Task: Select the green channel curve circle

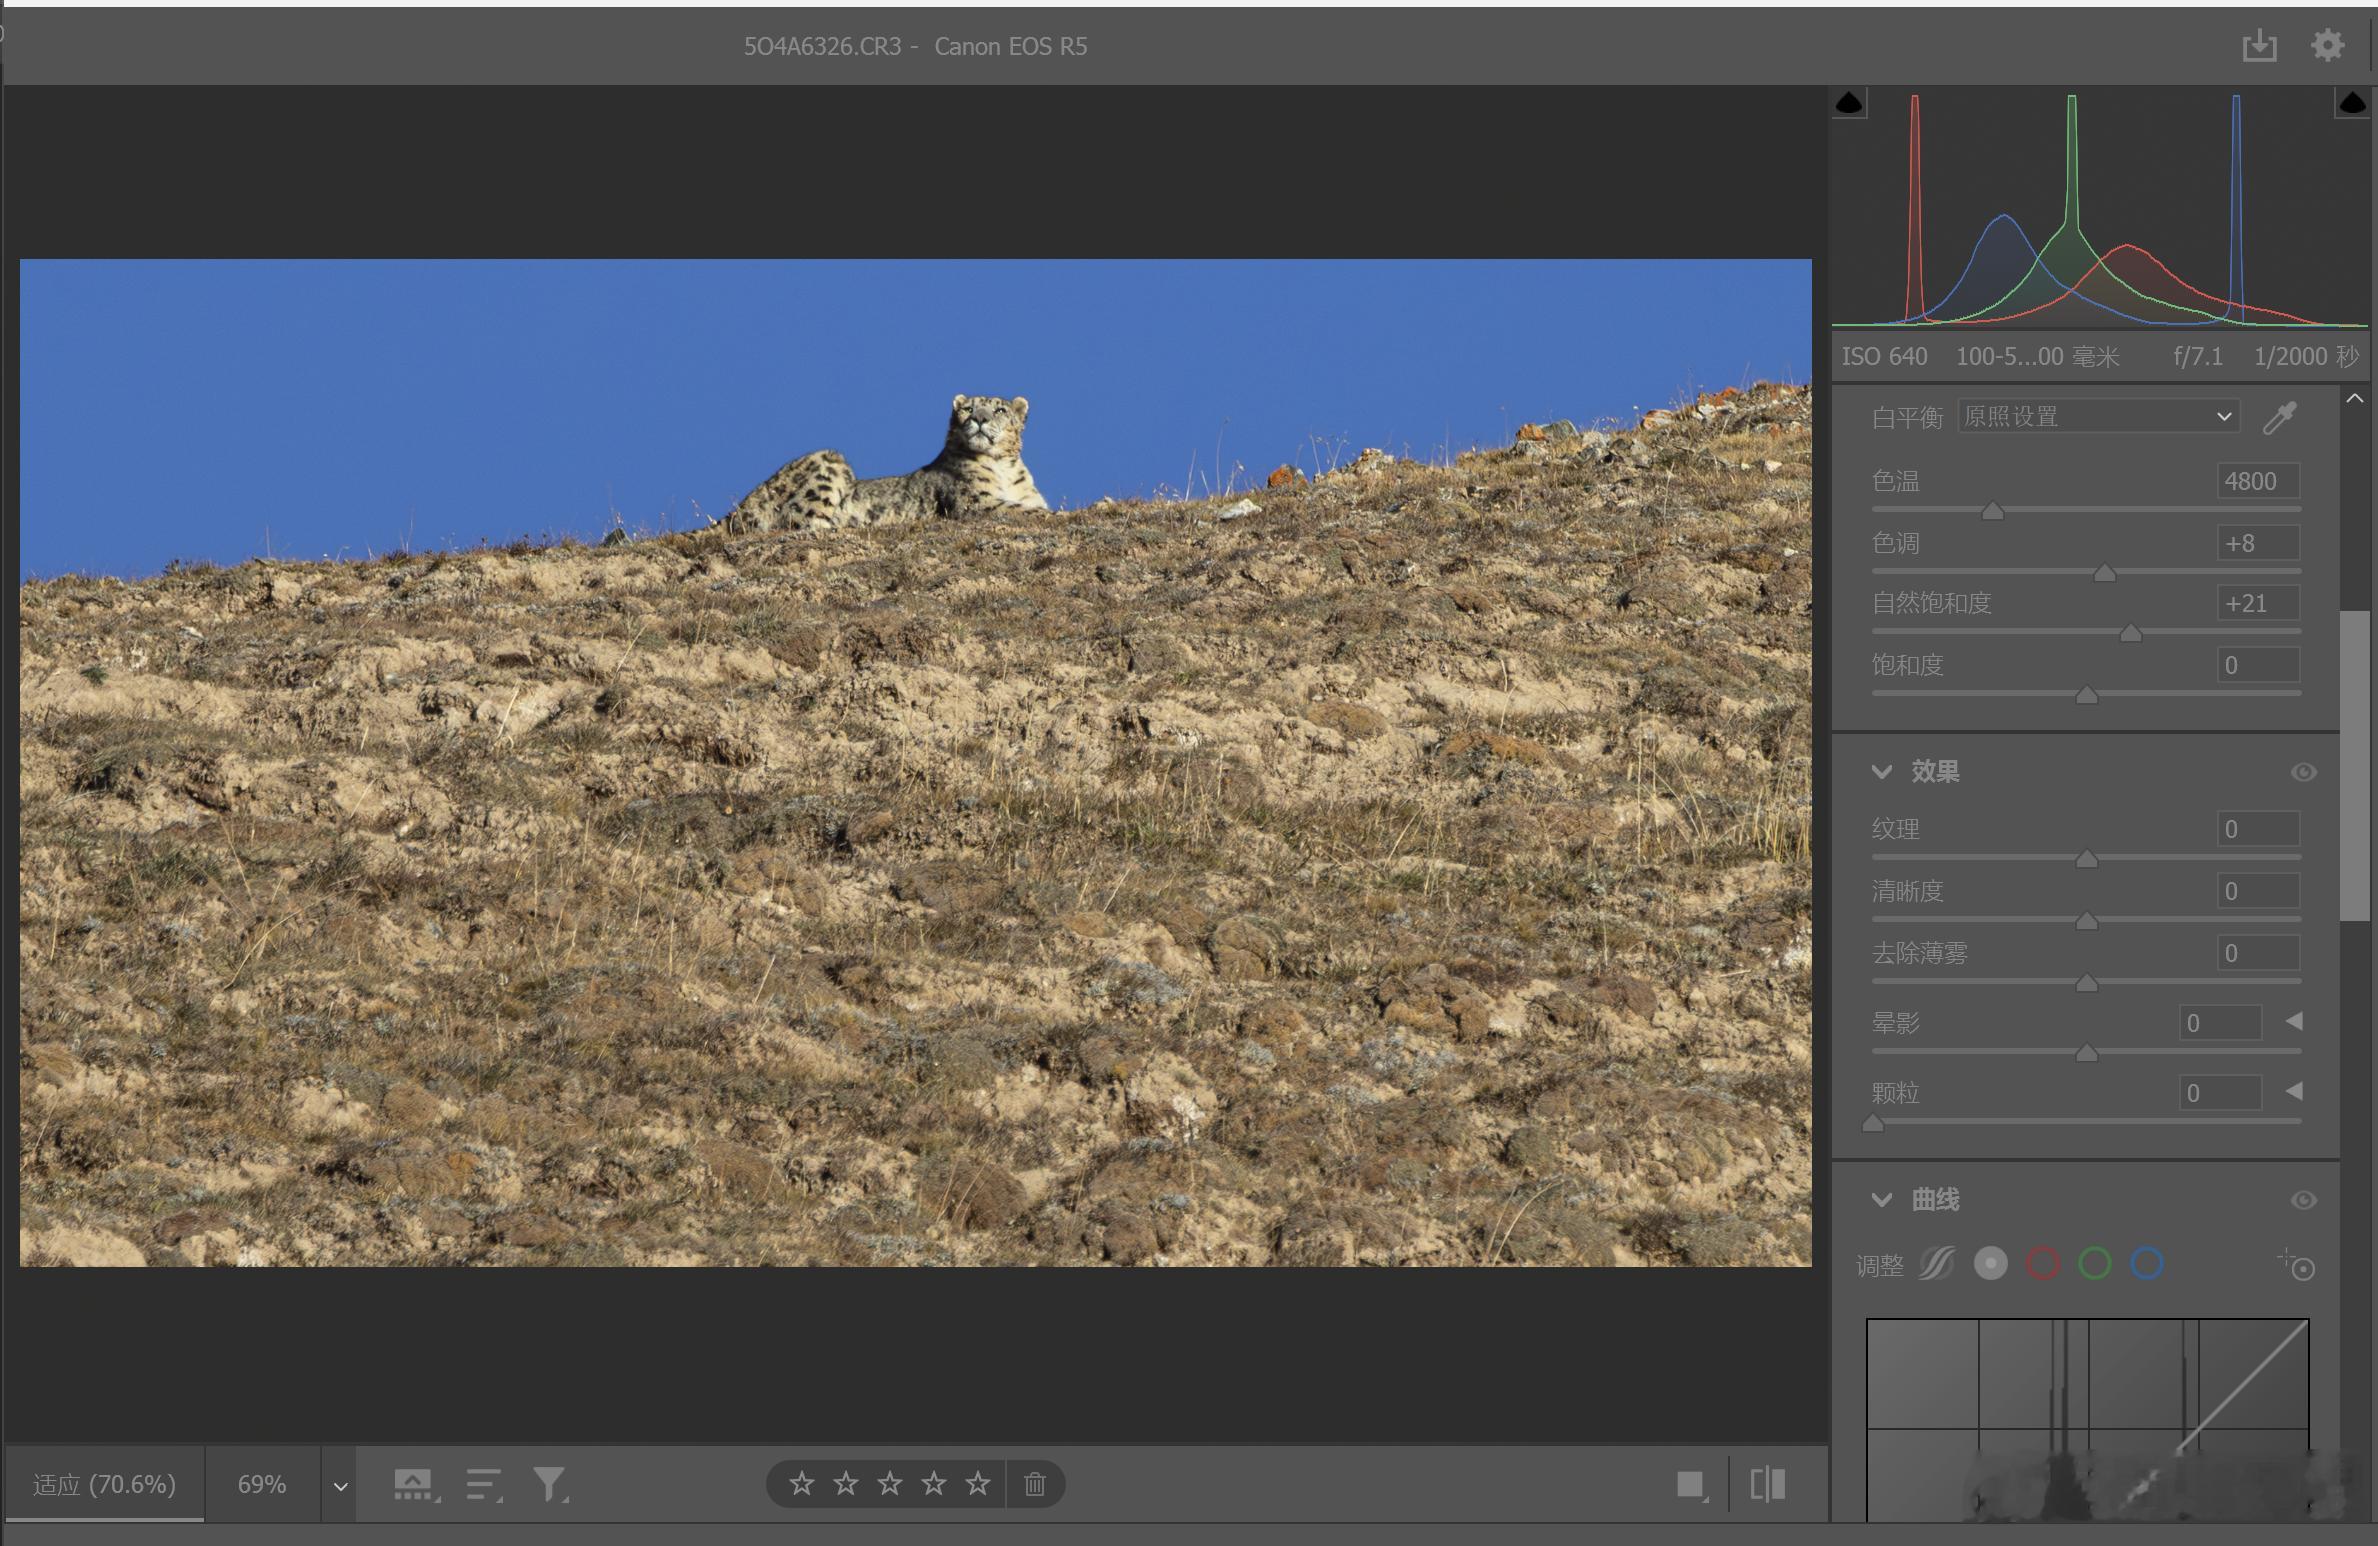Action: pyautogui.click(x=2094, y=1264)
